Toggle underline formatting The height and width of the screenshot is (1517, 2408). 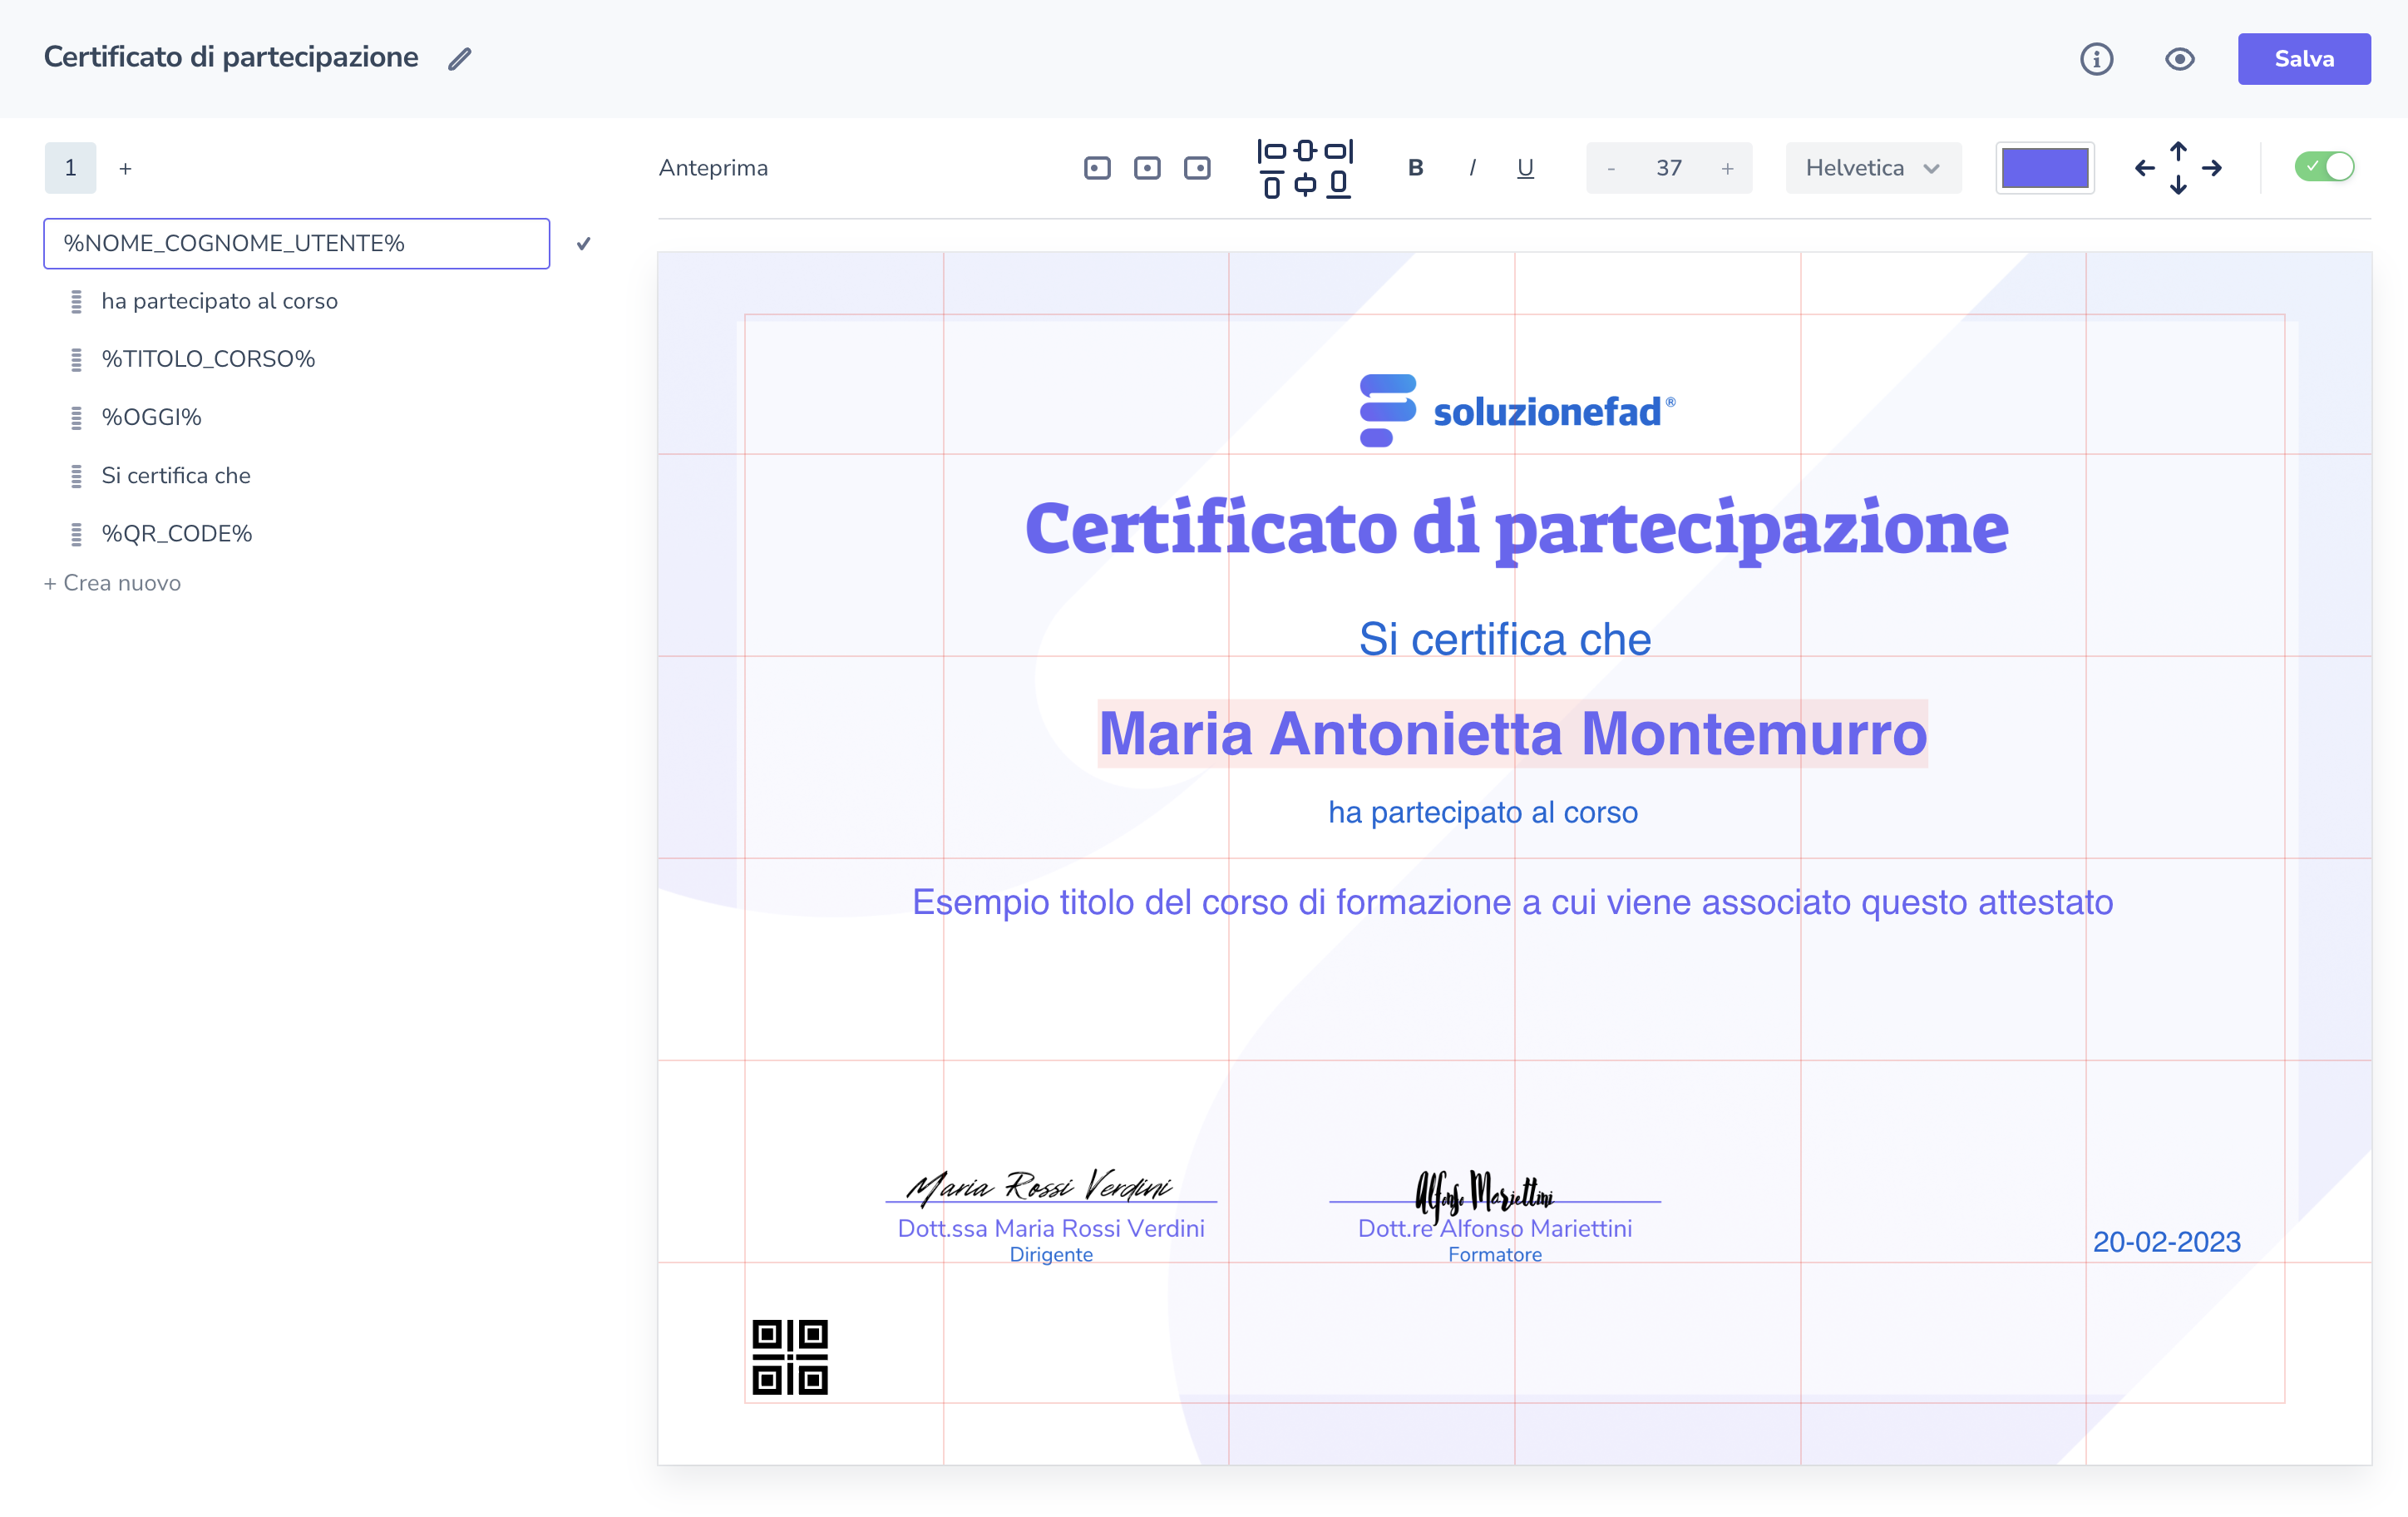[x=1525, y=168]
